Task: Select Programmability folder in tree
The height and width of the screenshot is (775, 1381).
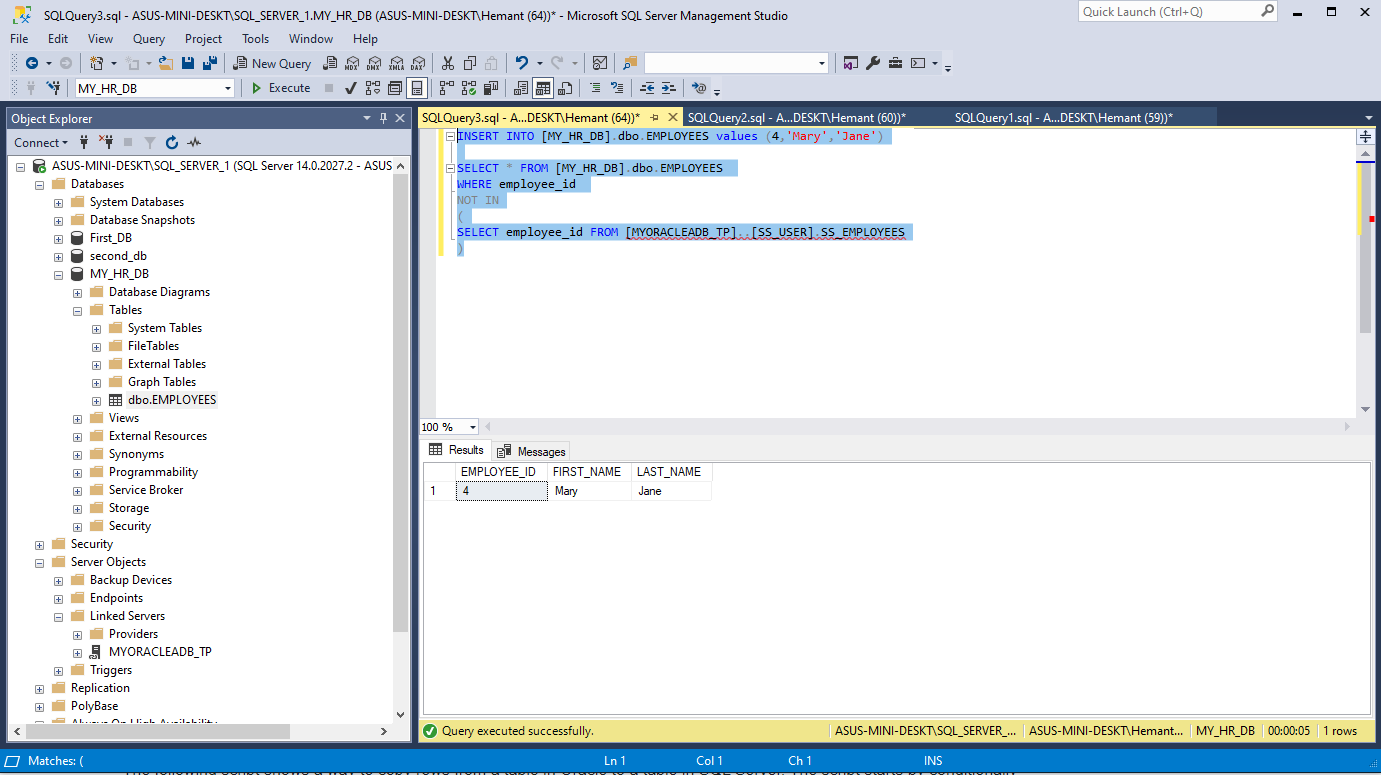Action: [153, 472]
